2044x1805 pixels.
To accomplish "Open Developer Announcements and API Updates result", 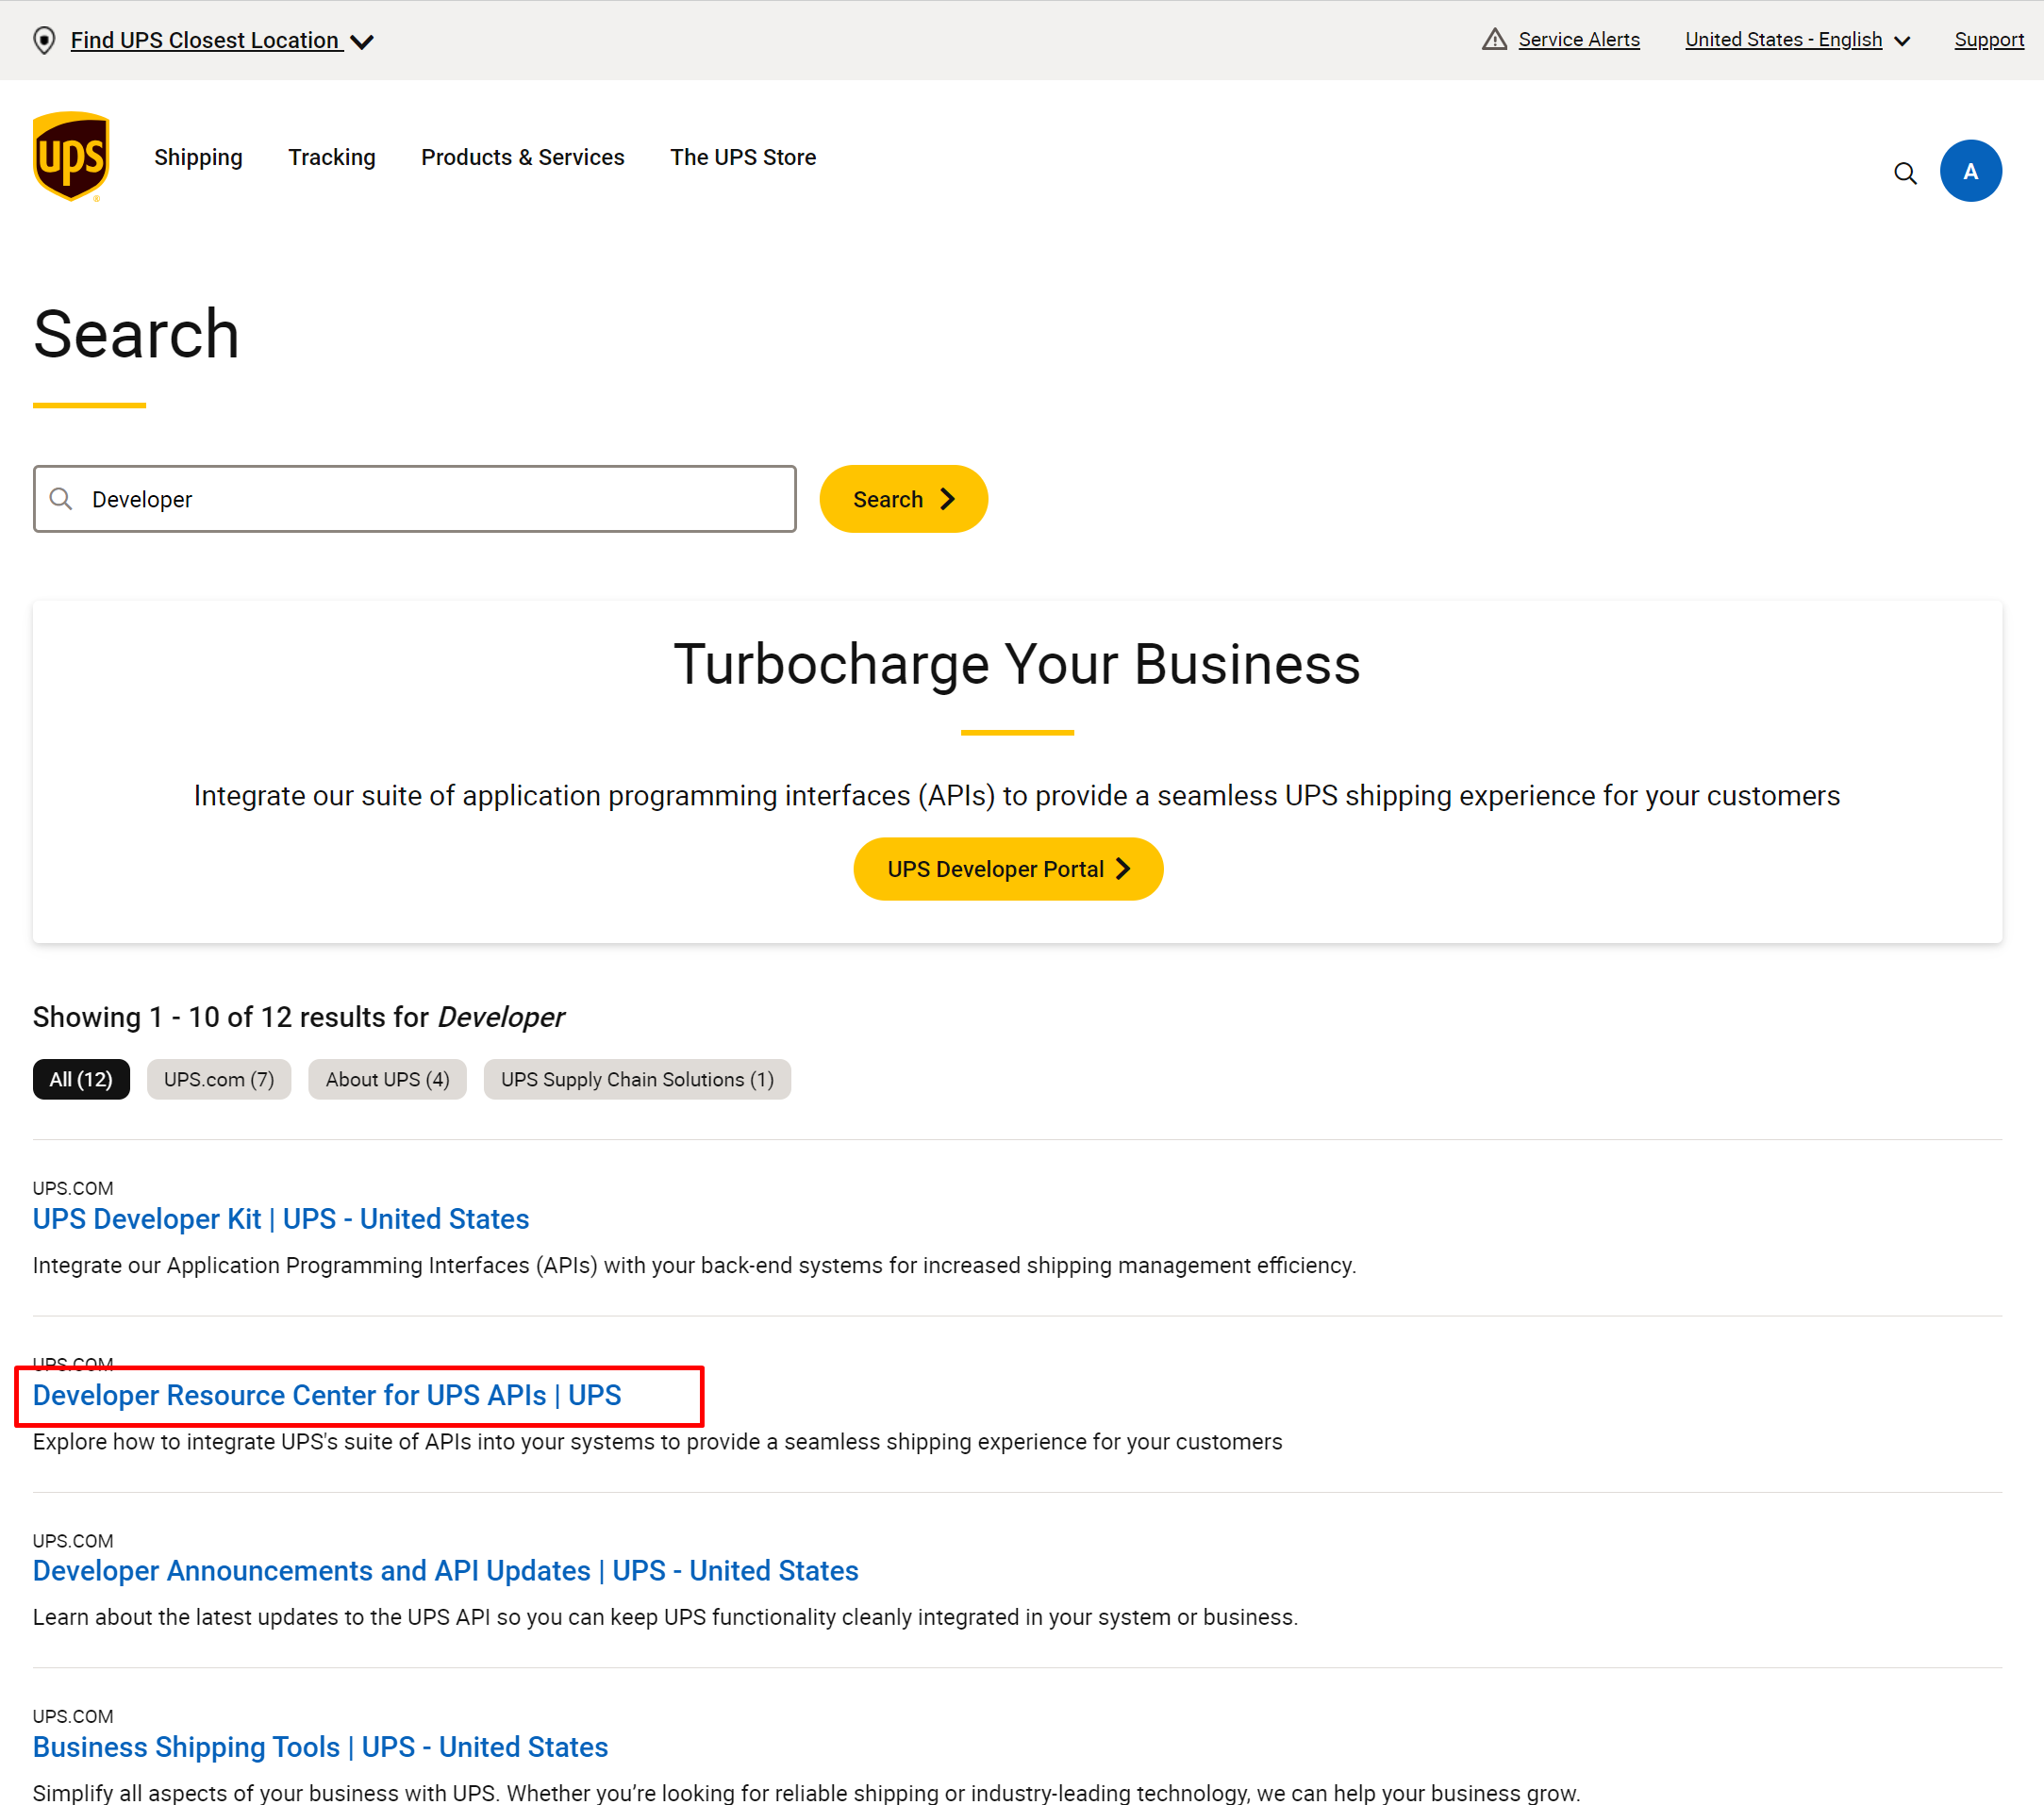I will (x=446, y=1570).
